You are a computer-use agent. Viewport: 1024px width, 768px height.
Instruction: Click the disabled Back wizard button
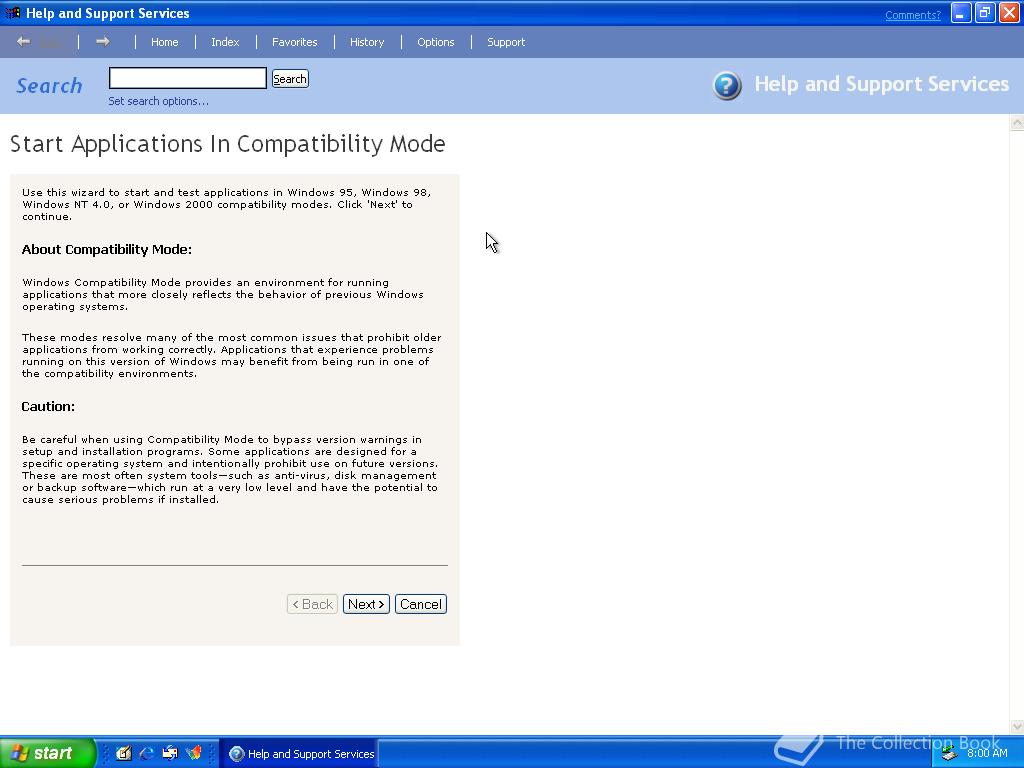(312, 604)
